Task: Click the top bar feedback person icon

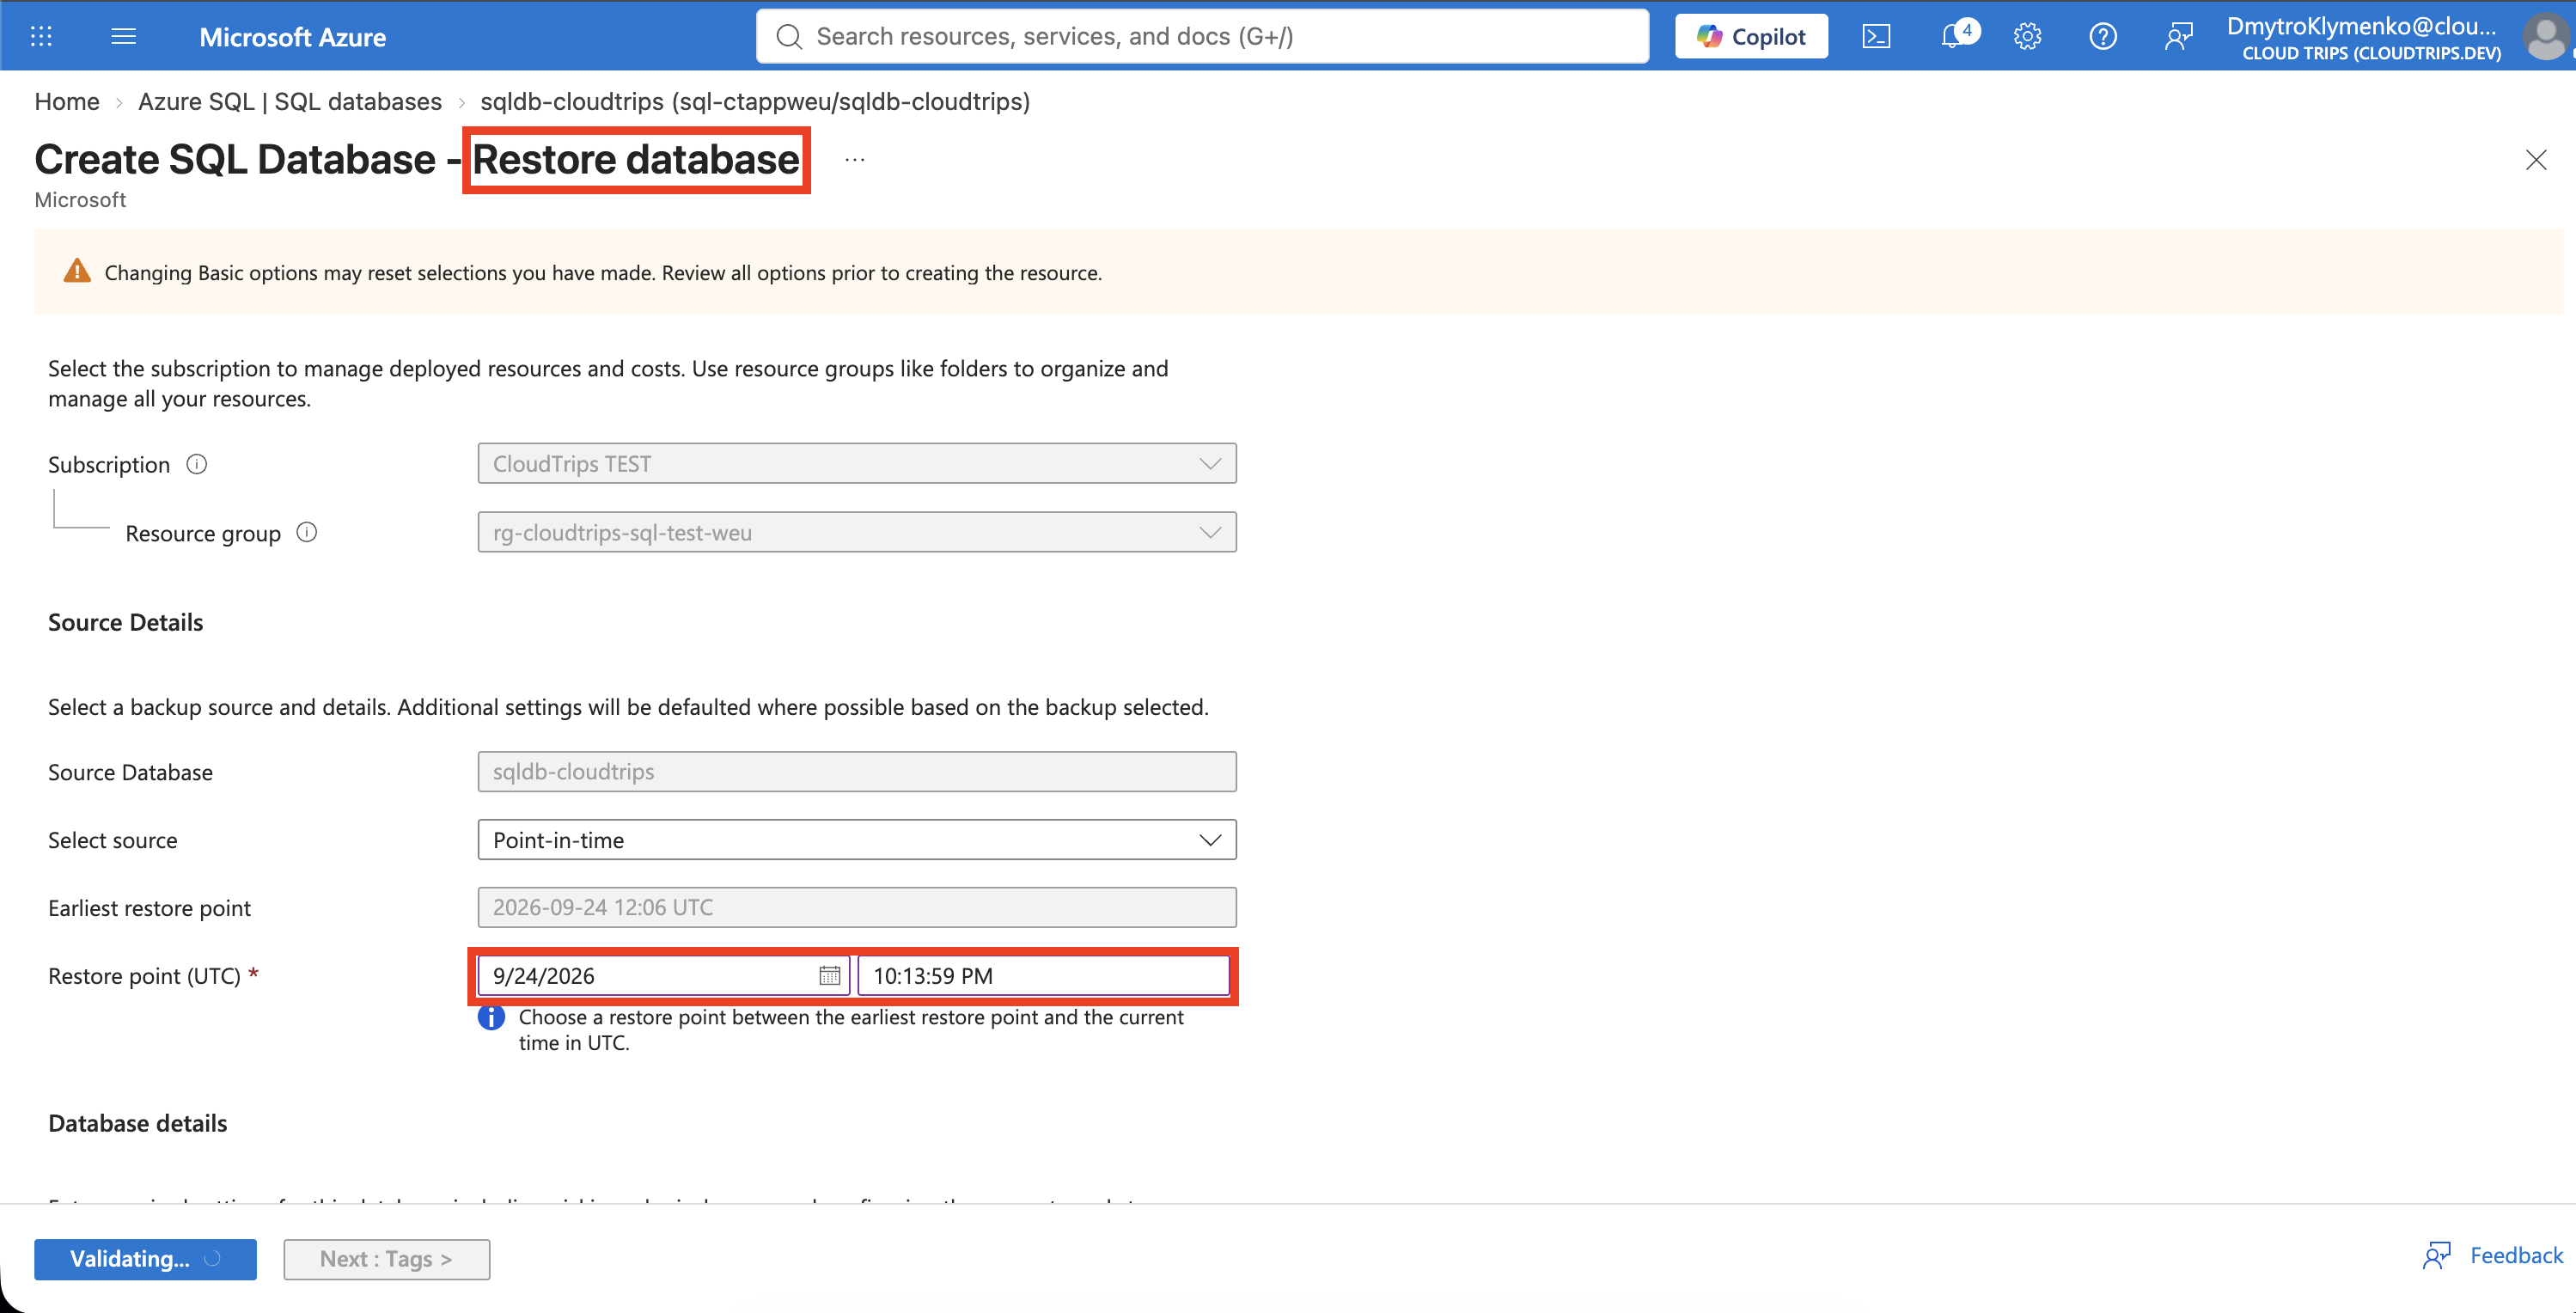Action: [x=2178, y=36]
